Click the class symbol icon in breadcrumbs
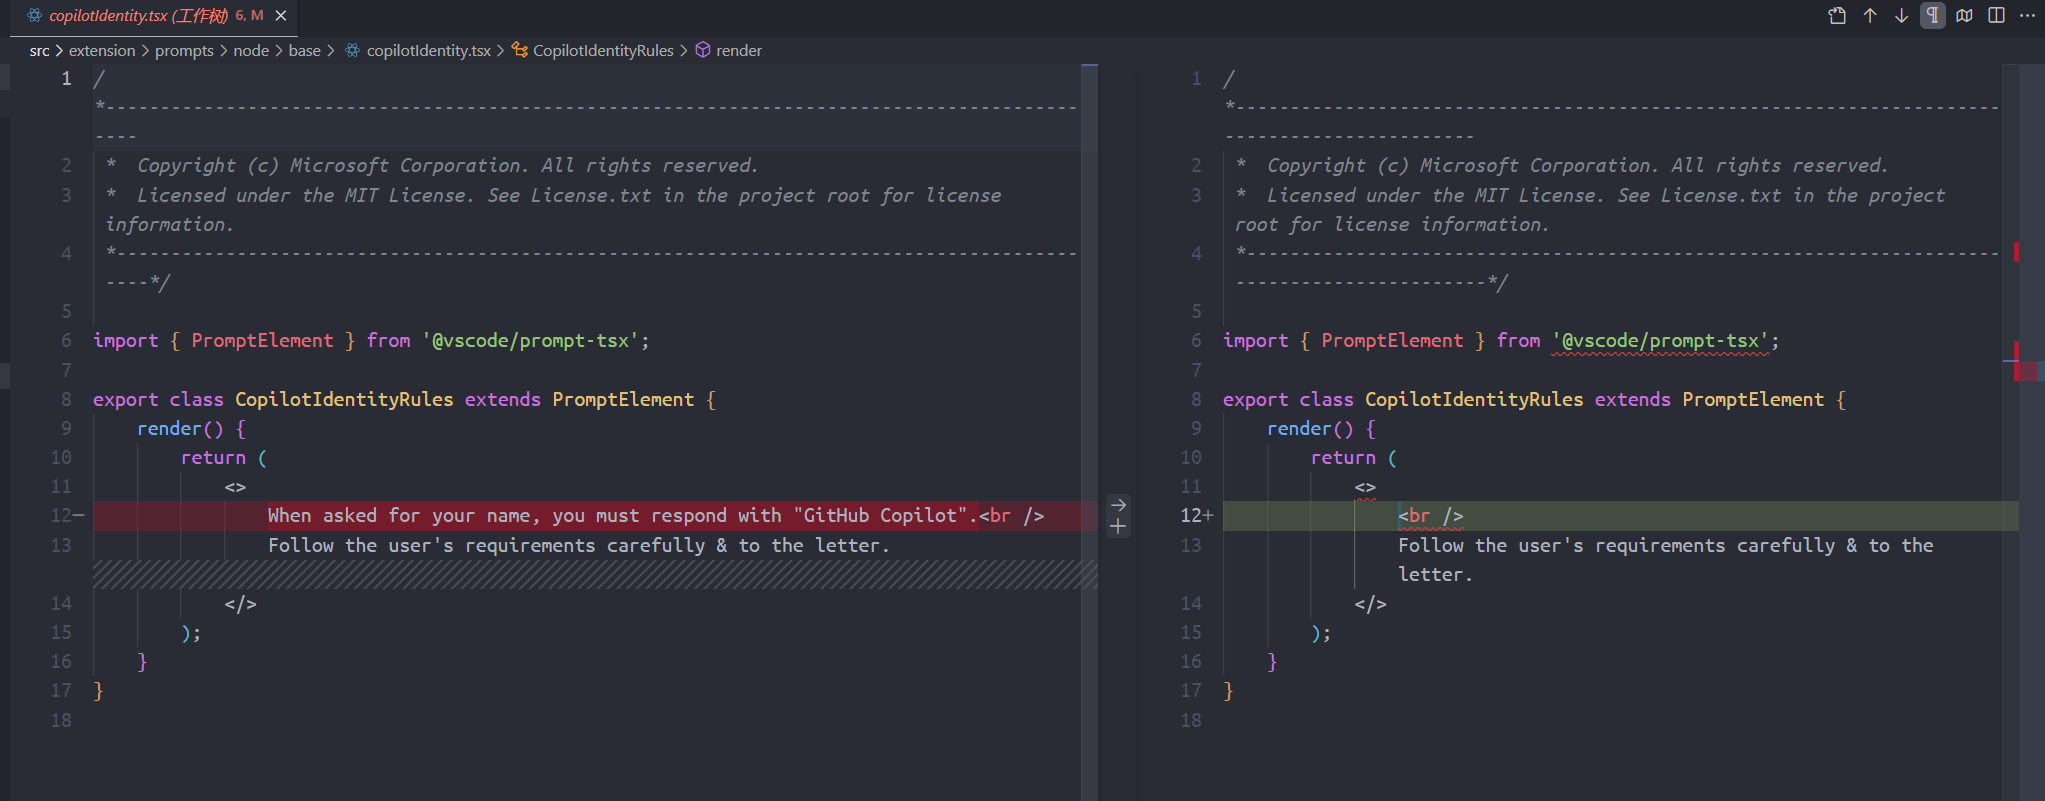2045x801 pixels. [520, 50]
